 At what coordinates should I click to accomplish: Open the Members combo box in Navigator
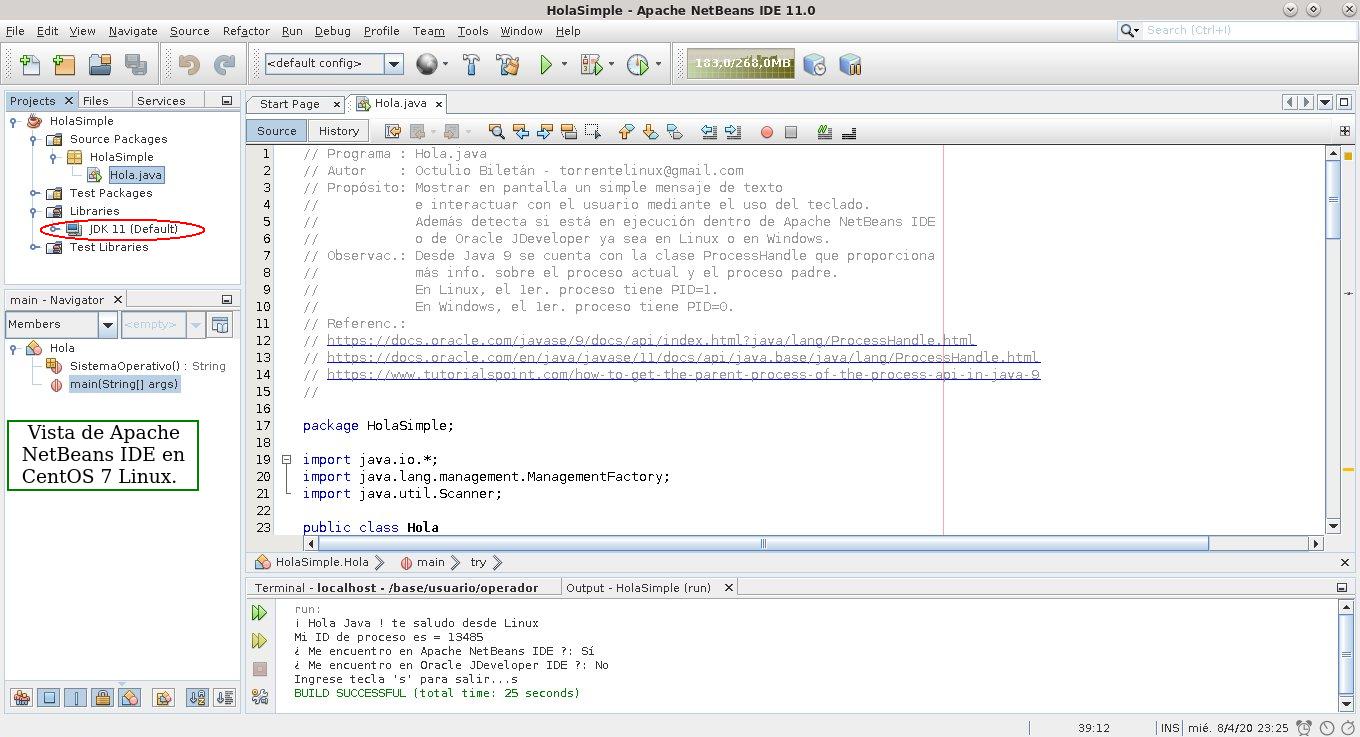click(62, 324)
